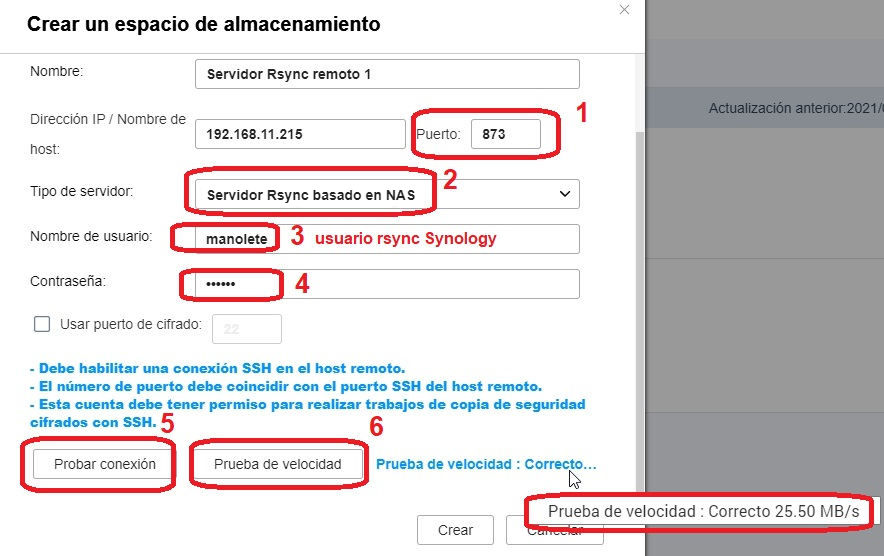
Task: Click the IP address field showing 192.168.11.215
Action: click(x=300, y=134)
